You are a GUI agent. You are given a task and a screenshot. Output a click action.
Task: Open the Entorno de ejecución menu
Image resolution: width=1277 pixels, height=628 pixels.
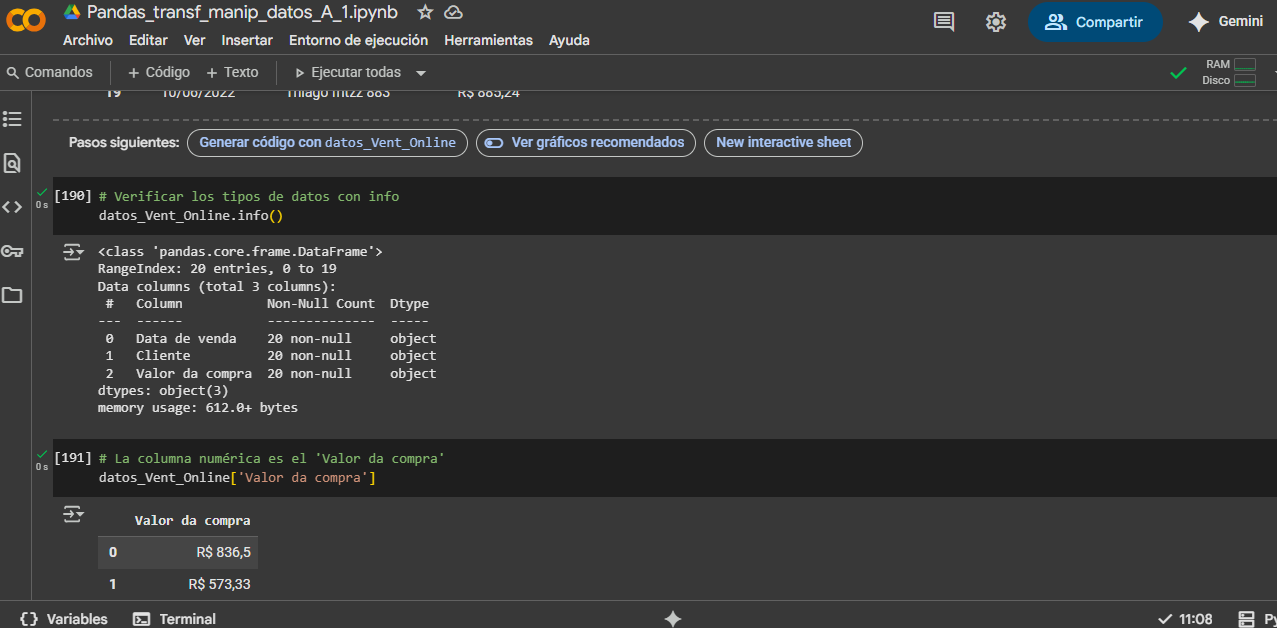pos(358,40)
